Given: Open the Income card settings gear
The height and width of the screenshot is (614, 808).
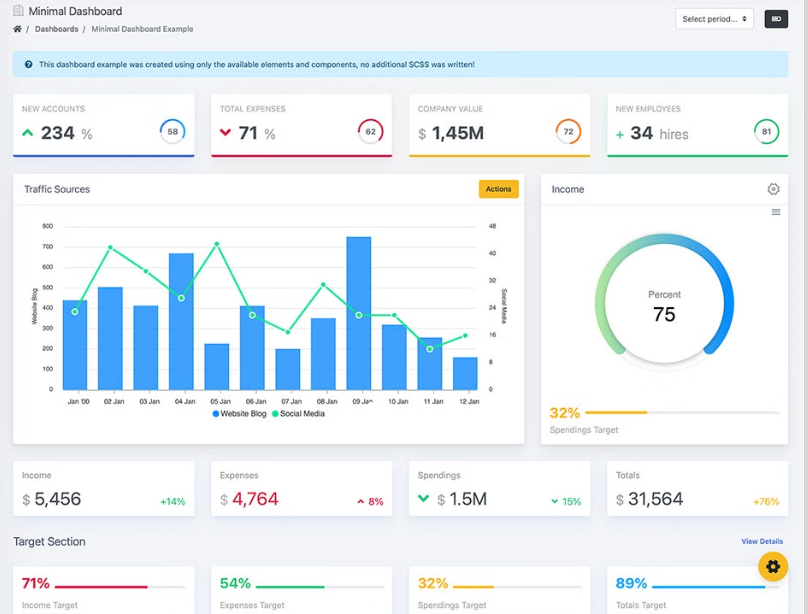Looking at the screenshot, I should tap(773, 189).
